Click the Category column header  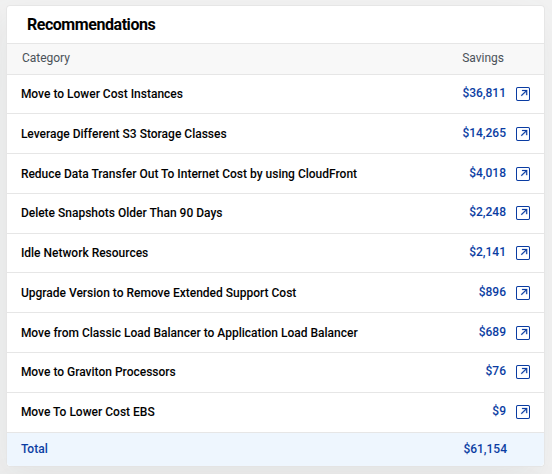click(x=46, y=58)
